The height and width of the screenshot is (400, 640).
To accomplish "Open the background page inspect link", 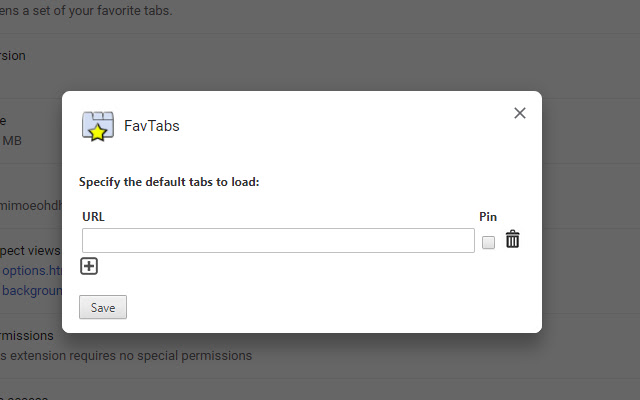I will [x=30, y=290].
